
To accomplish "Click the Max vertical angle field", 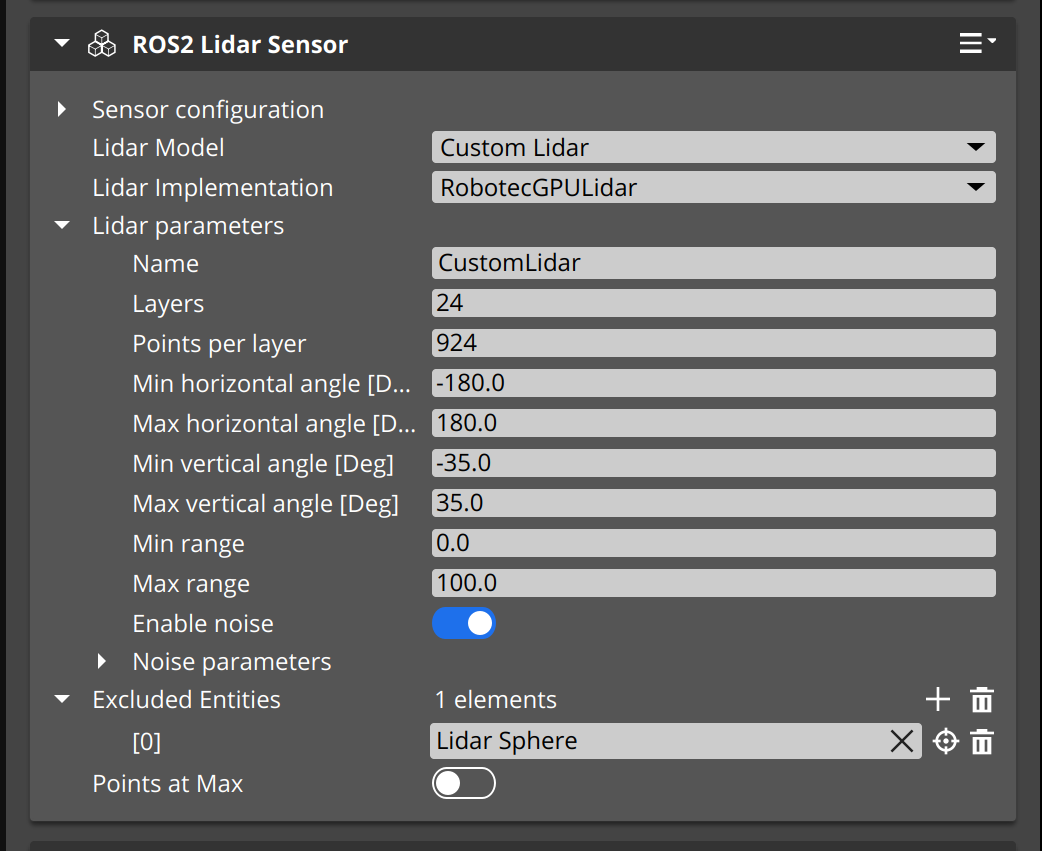I will coord(713,503).
